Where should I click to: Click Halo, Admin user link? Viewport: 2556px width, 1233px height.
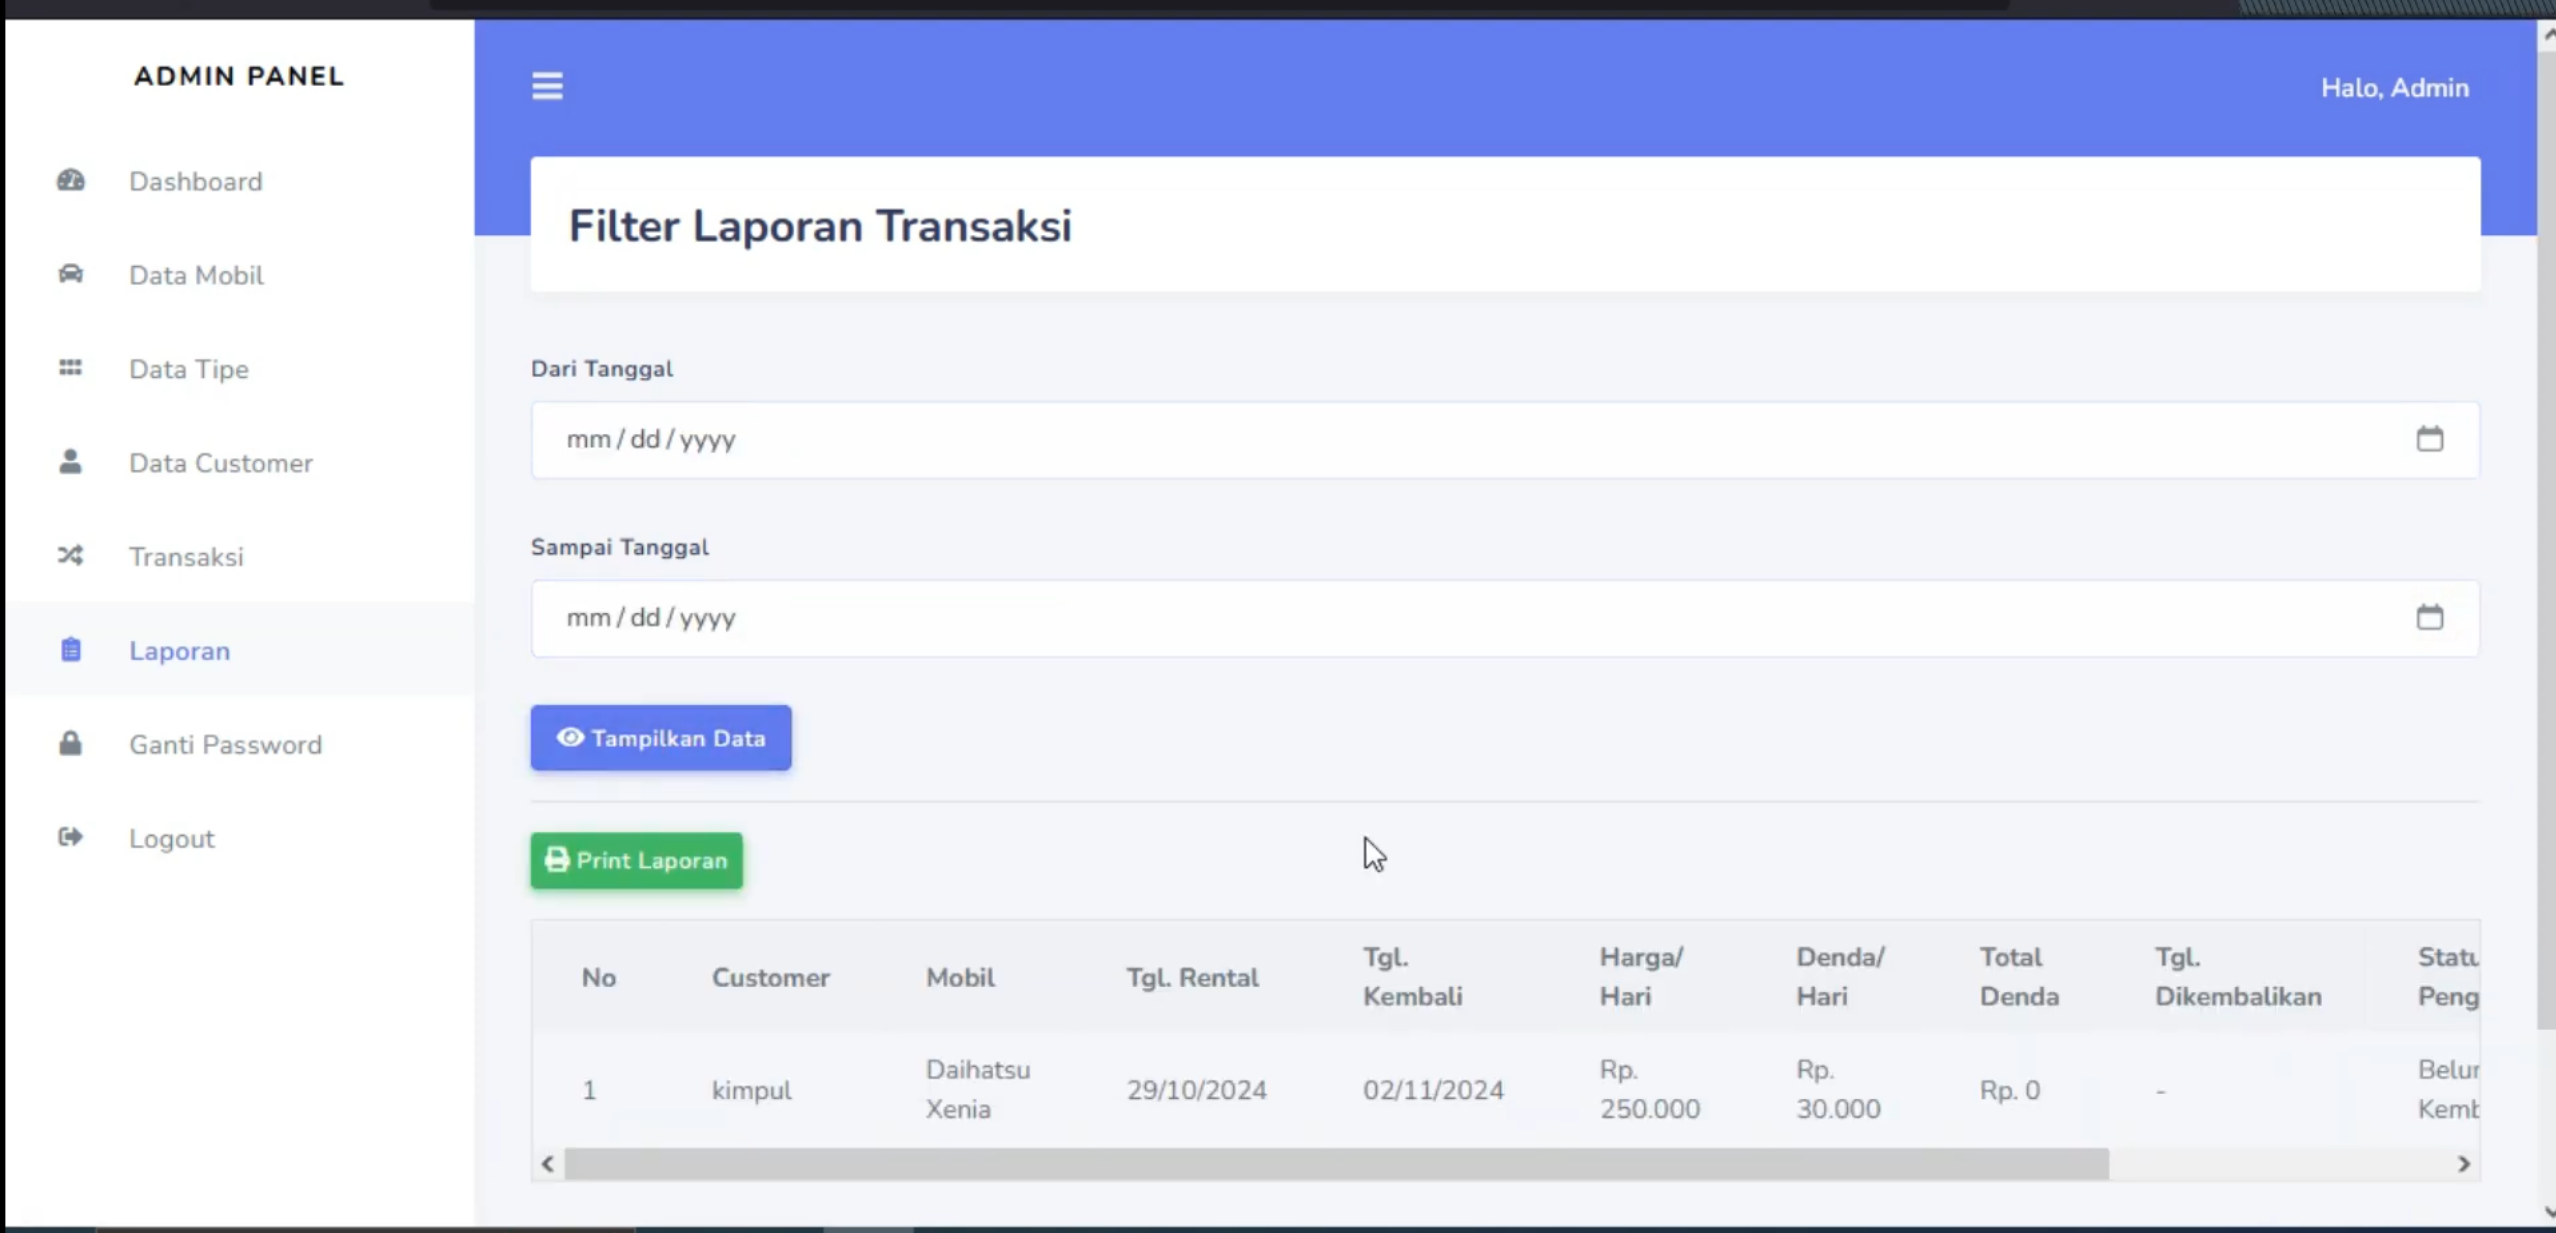coord(2395,88)
